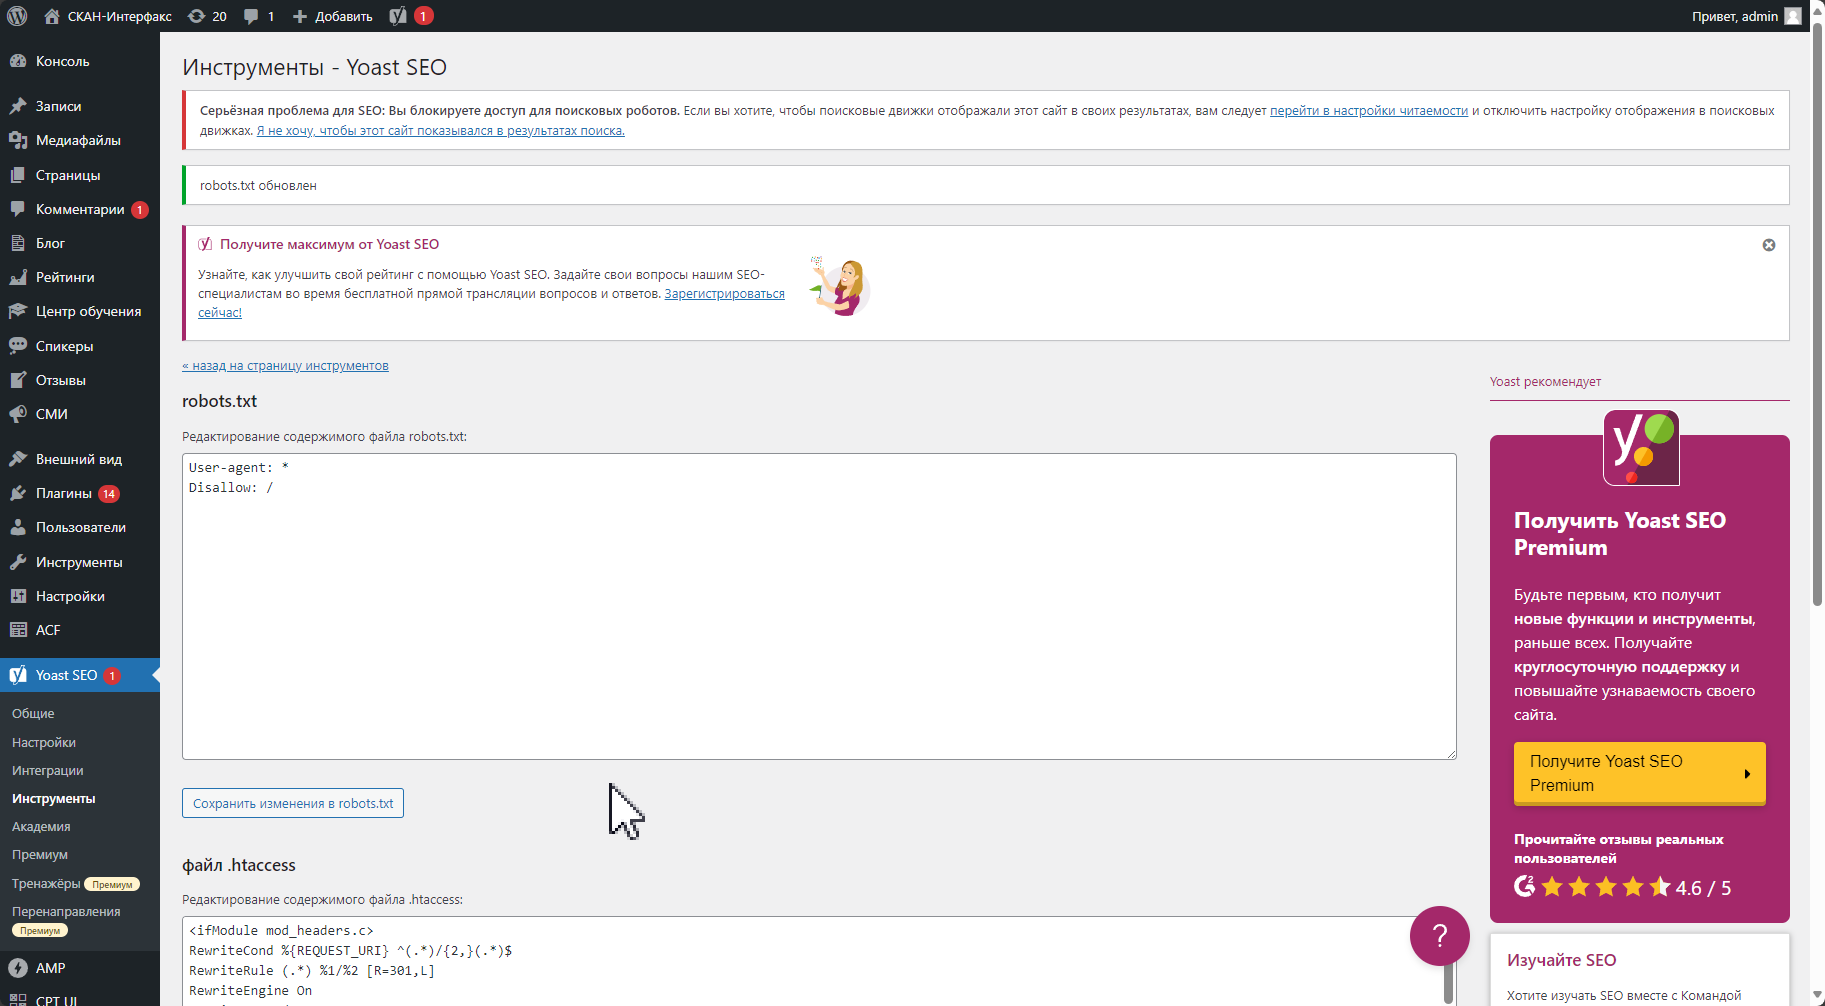Expand the Добавить menu in admin bar
The width and height of the screenshot is (1825, 1006).
[333, 16]
